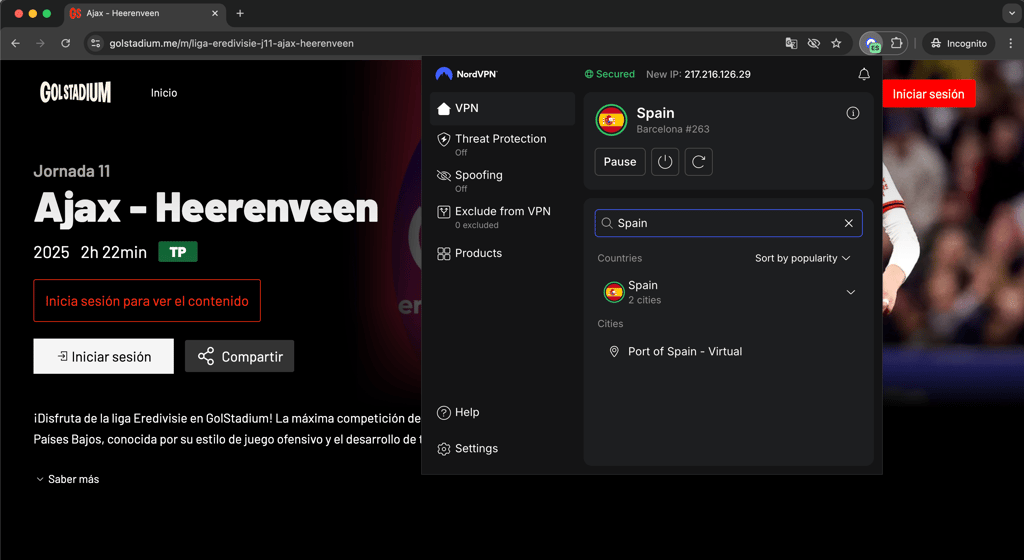Bookmark this page with the star icon
Viewport: 1024px width, 560px height.
click(x=836, y=43)
